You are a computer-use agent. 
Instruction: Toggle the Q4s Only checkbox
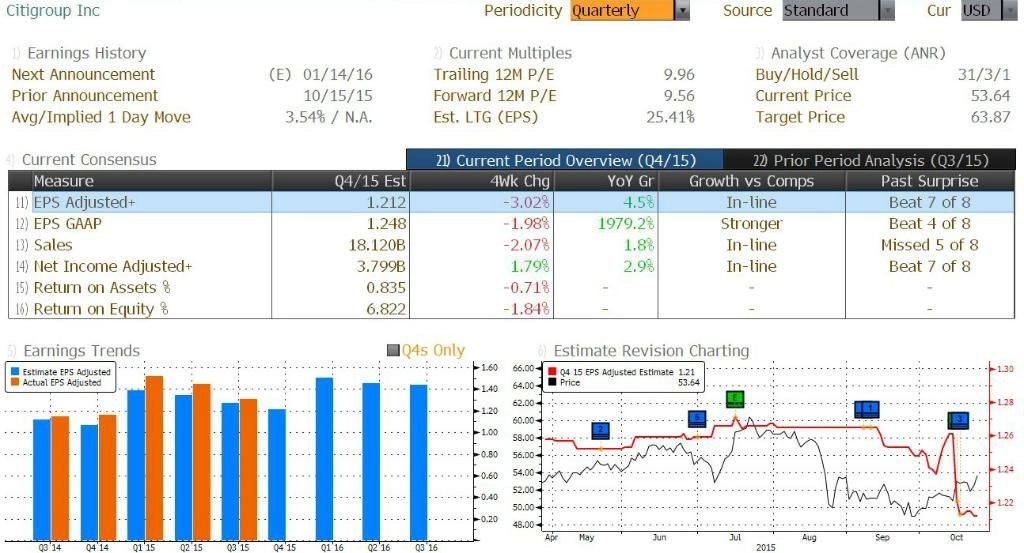click(392, 351)
